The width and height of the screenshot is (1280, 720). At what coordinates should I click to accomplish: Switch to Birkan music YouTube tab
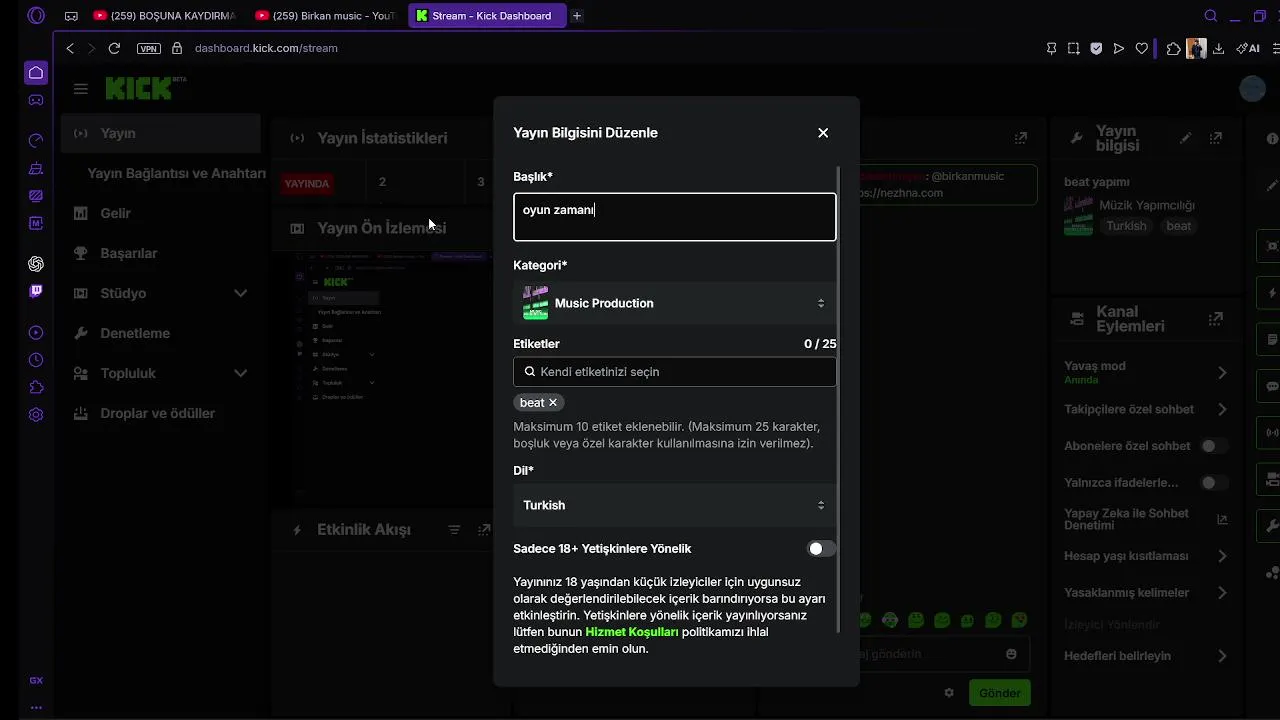326,16
